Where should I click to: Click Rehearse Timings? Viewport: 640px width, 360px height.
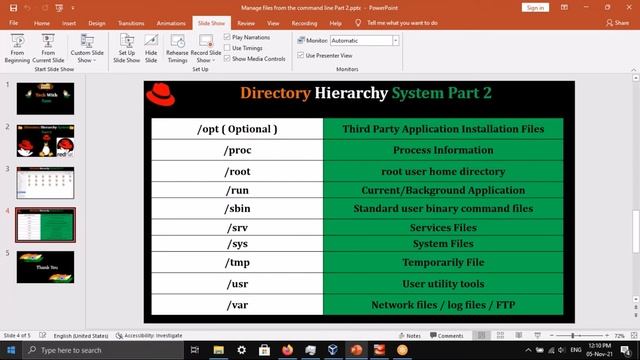pyautogui.click(x=177, y=49)
